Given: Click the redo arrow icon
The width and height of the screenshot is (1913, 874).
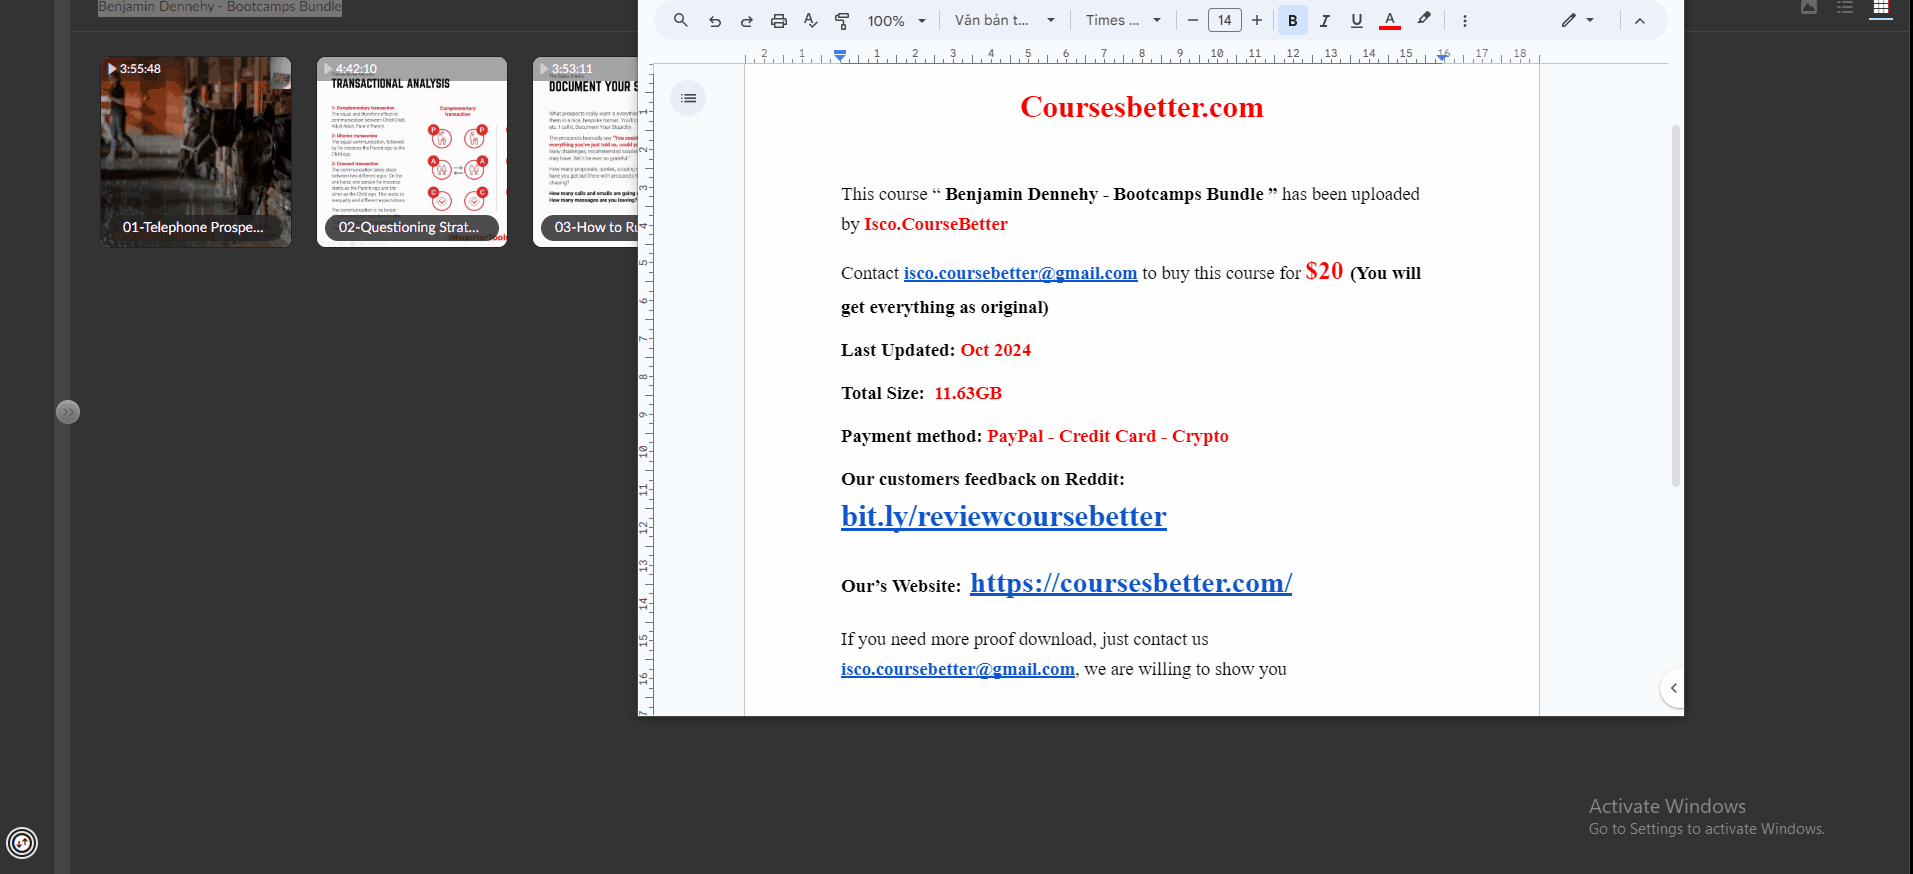Looking at the screenshot, I should (x=747, y=21).
